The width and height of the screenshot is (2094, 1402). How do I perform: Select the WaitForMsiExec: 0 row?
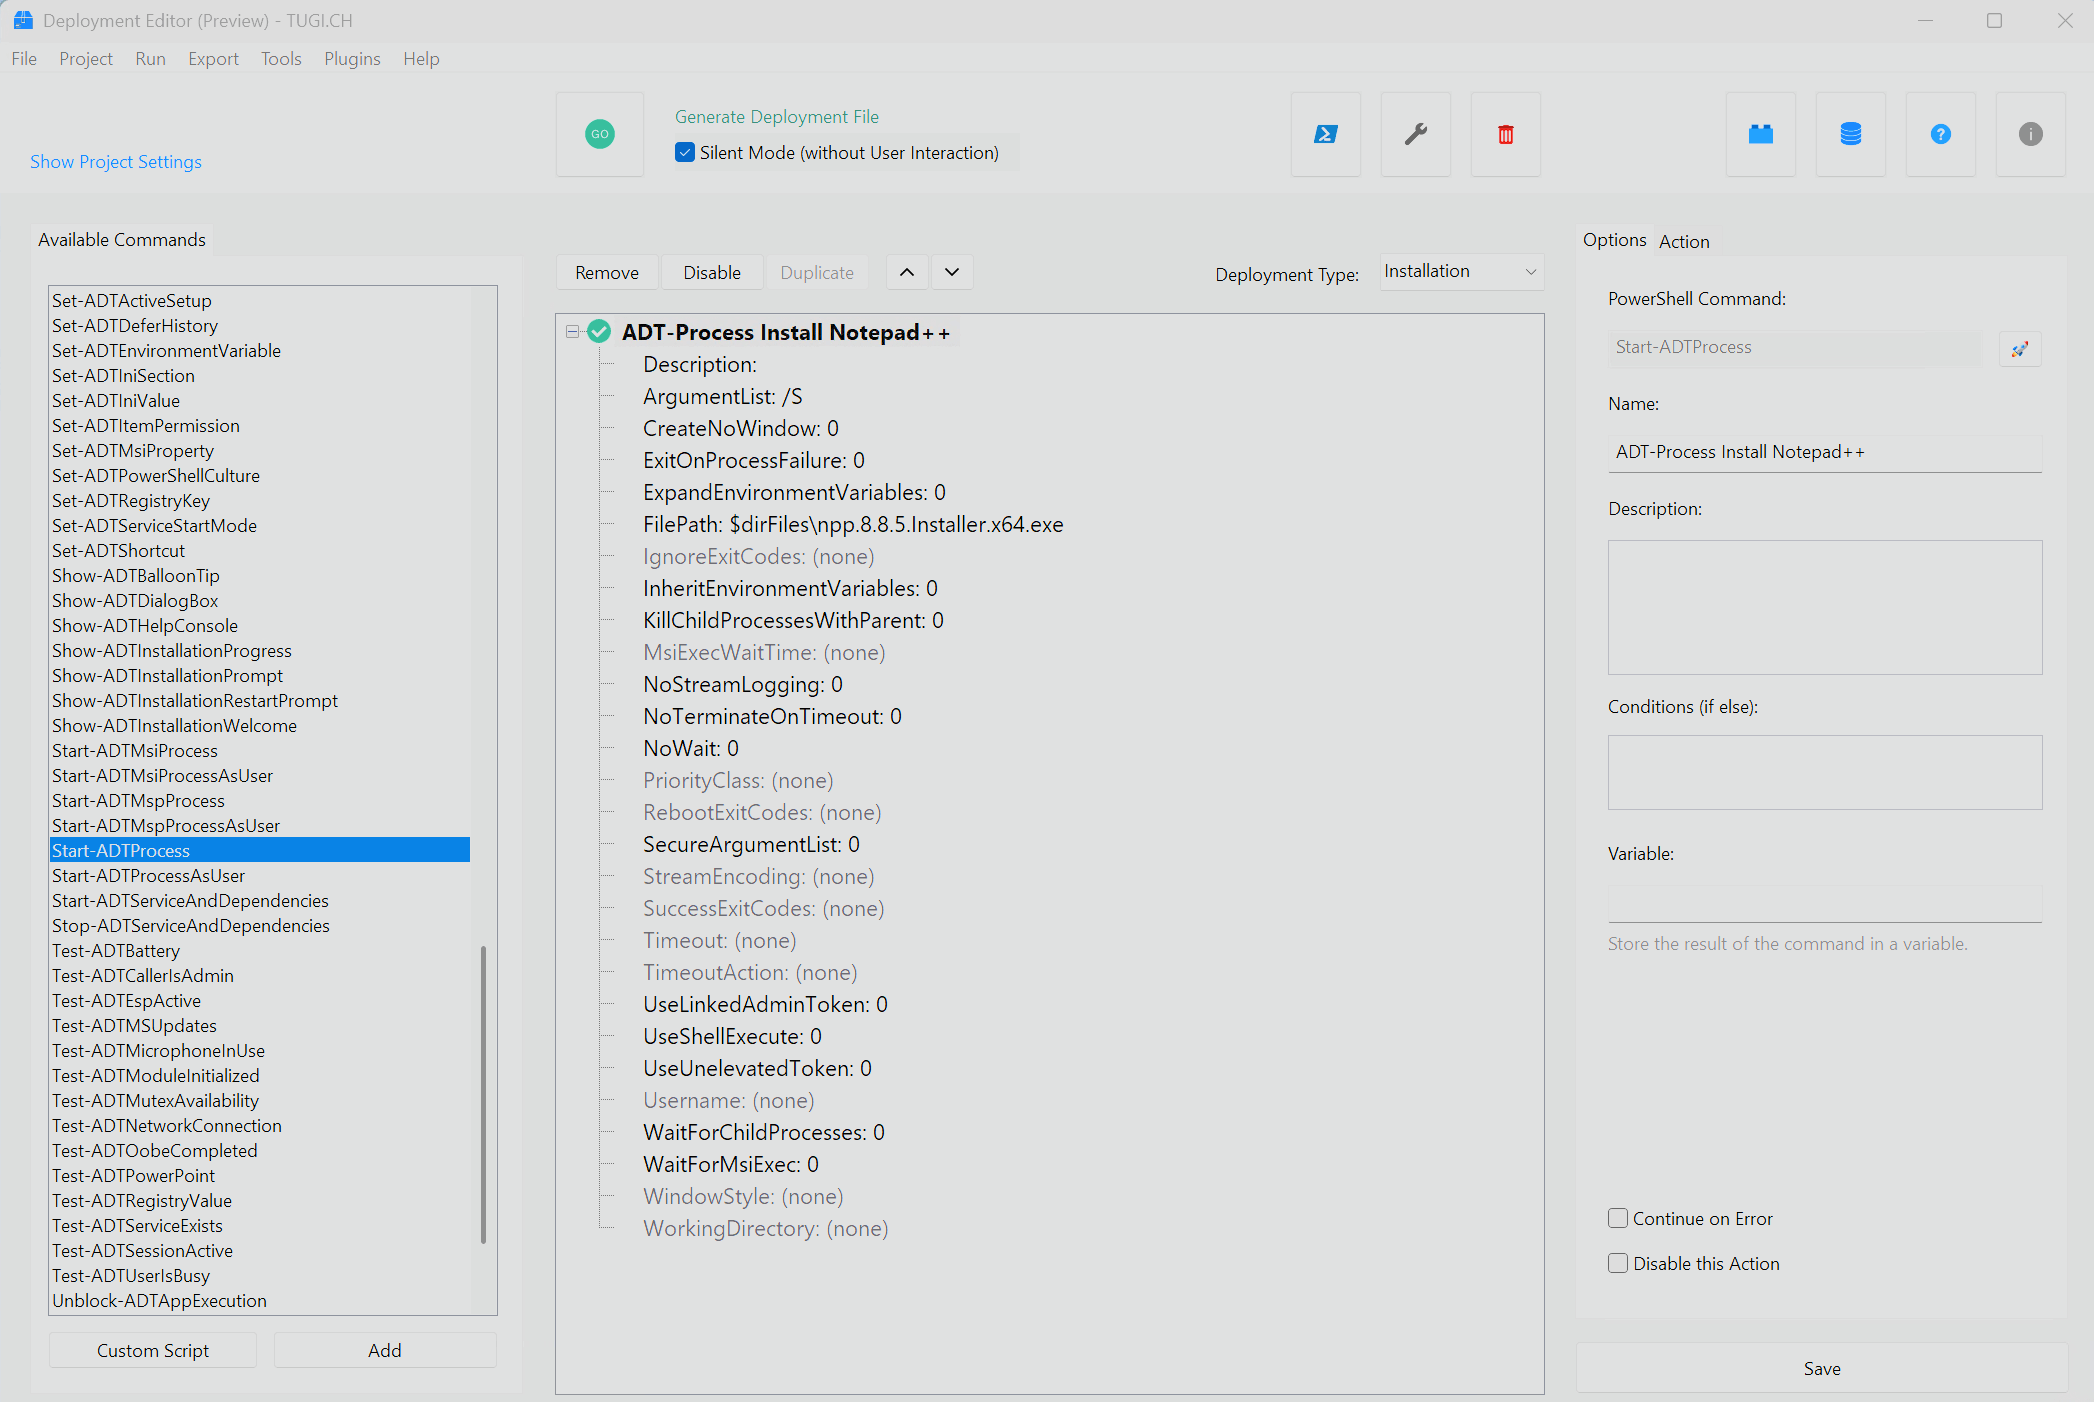731,1164
